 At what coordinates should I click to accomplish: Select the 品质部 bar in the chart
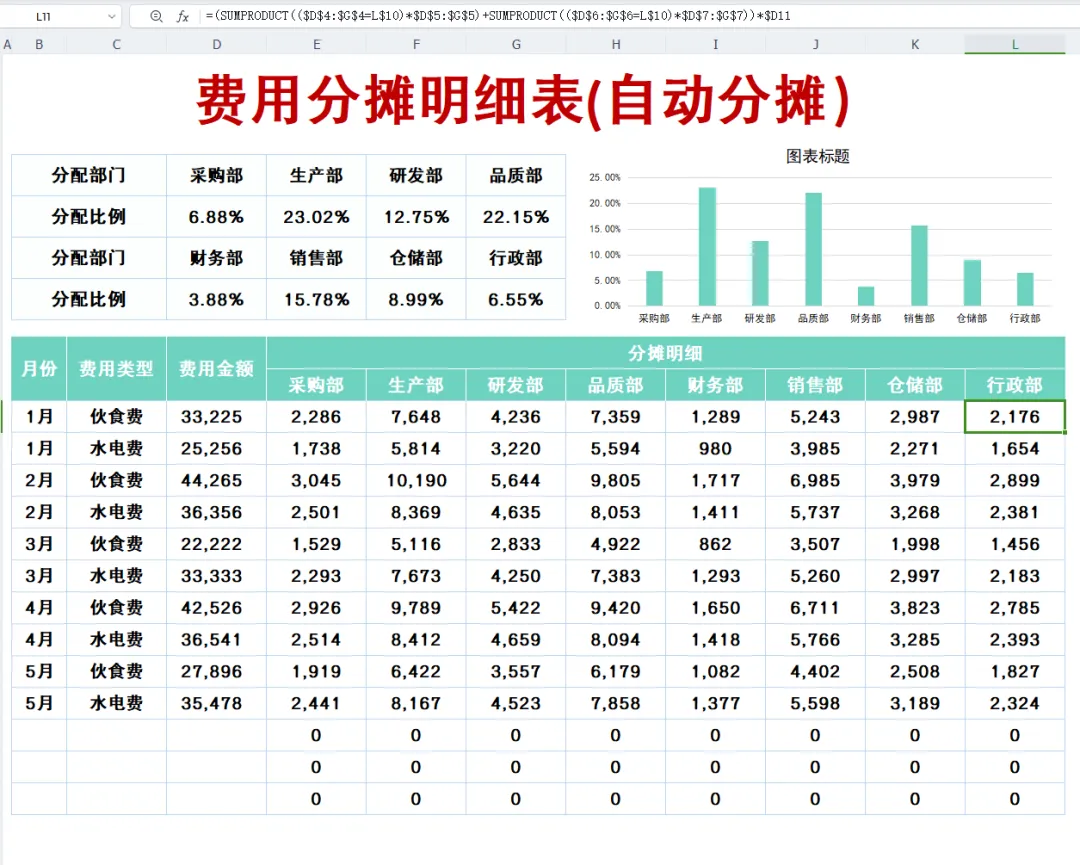pyautogui.click(x=813, y=249)
